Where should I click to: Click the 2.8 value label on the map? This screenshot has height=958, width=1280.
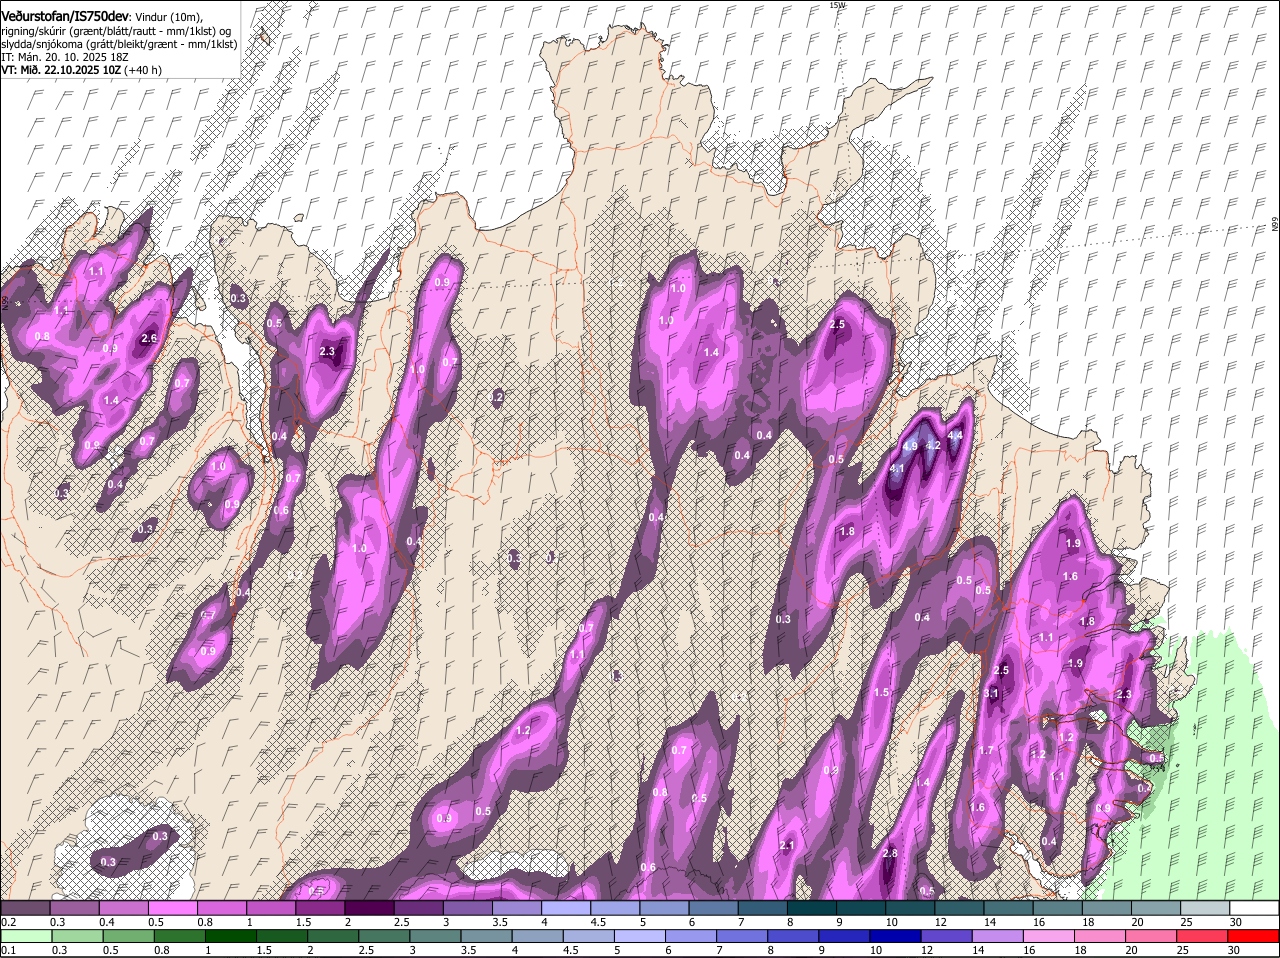[890, 853]
